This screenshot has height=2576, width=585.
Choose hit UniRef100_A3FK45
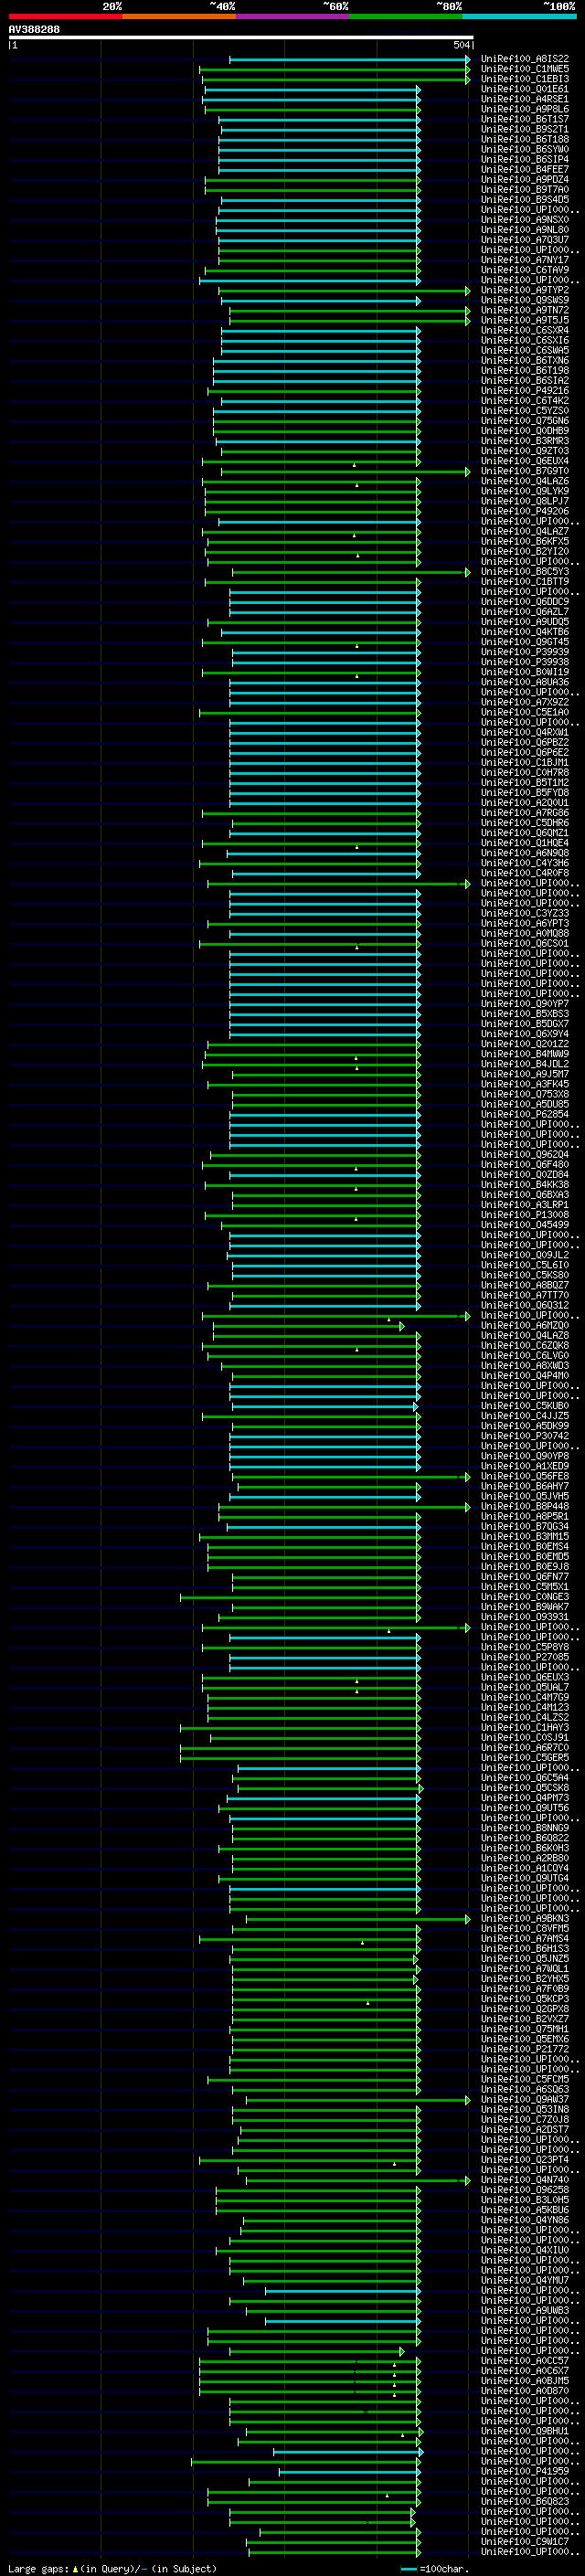coord(525,1084)
